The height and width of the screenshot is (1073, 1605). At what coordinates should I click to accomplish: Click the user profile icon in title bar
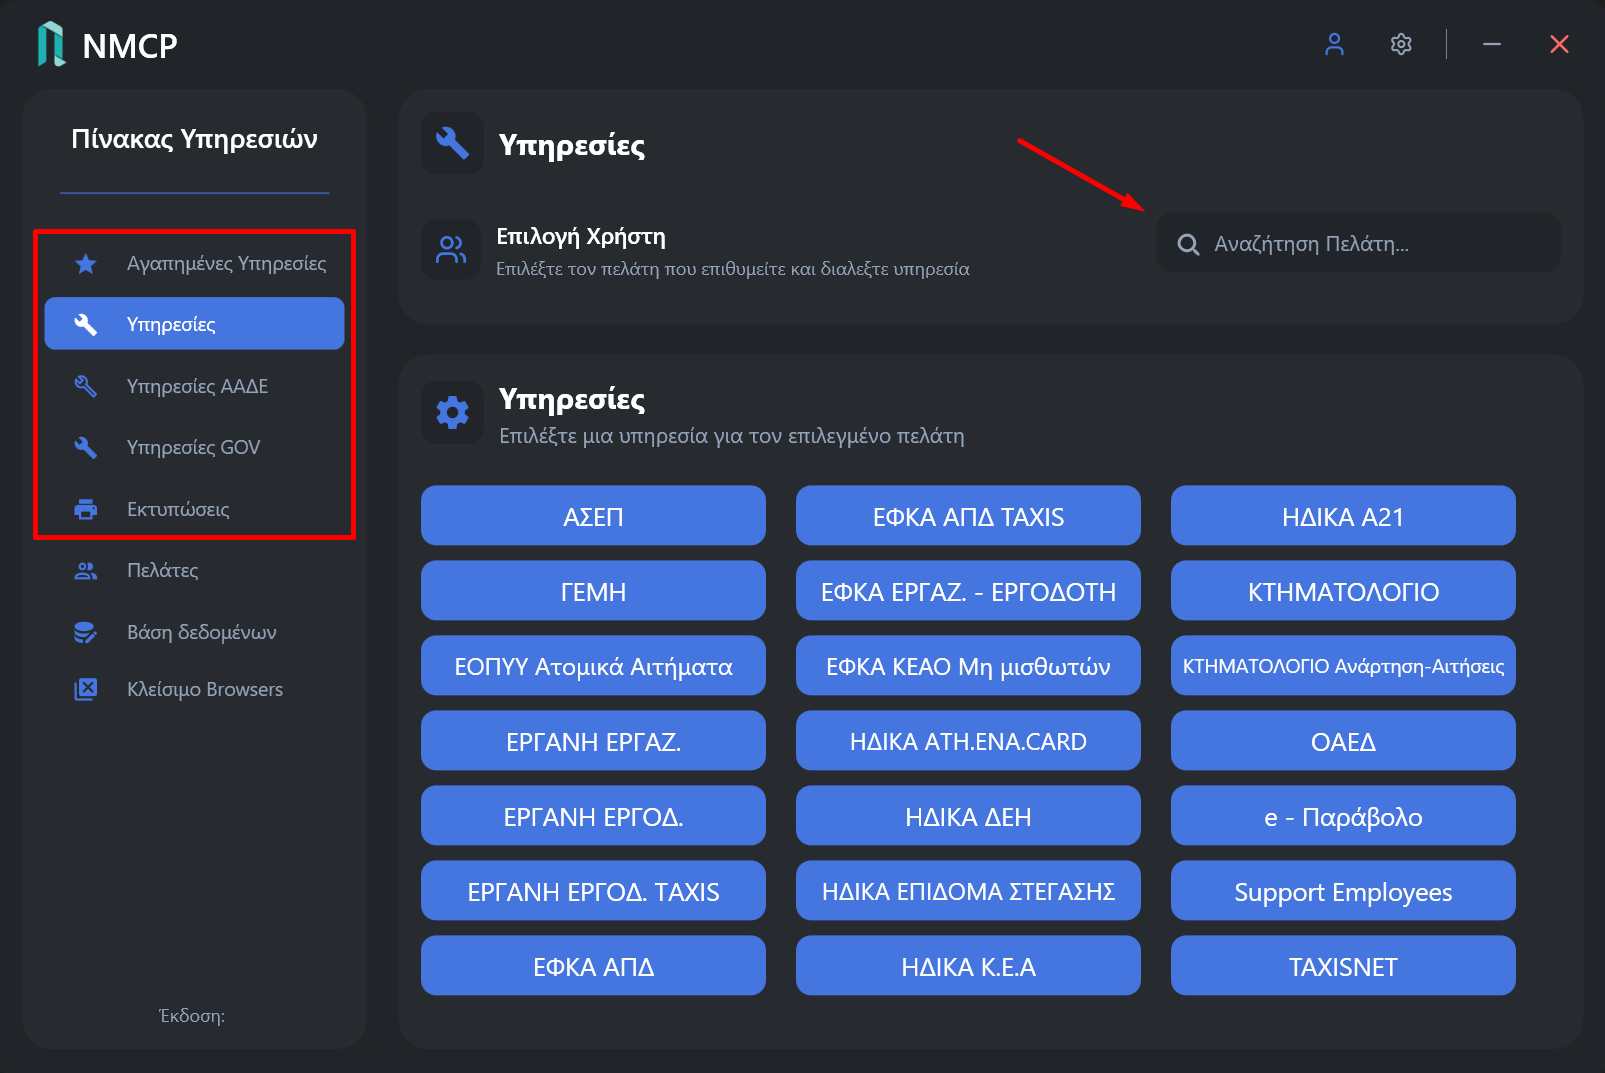pyautogui.click(x=1334, y=44)
